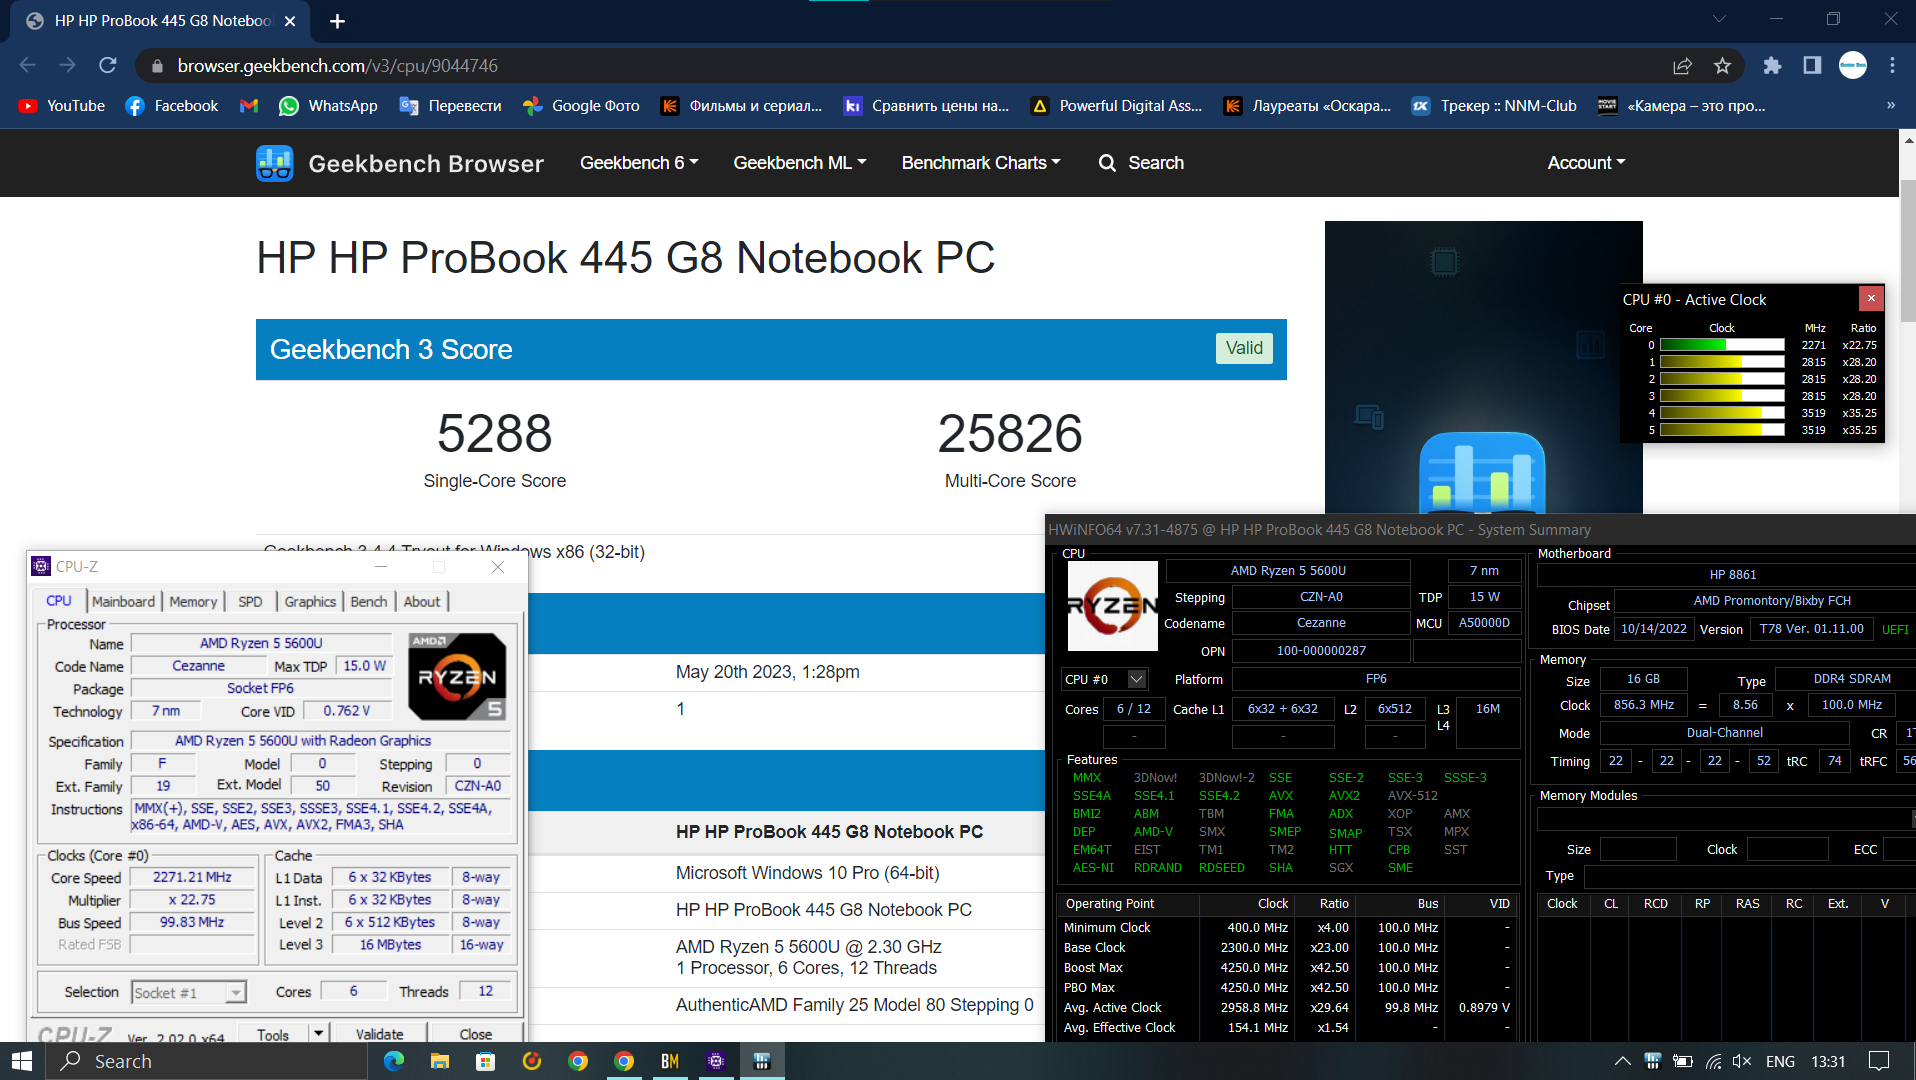
Task: Click the Wi-Fi network tray icon
Action: (x=1714, y=1061)
